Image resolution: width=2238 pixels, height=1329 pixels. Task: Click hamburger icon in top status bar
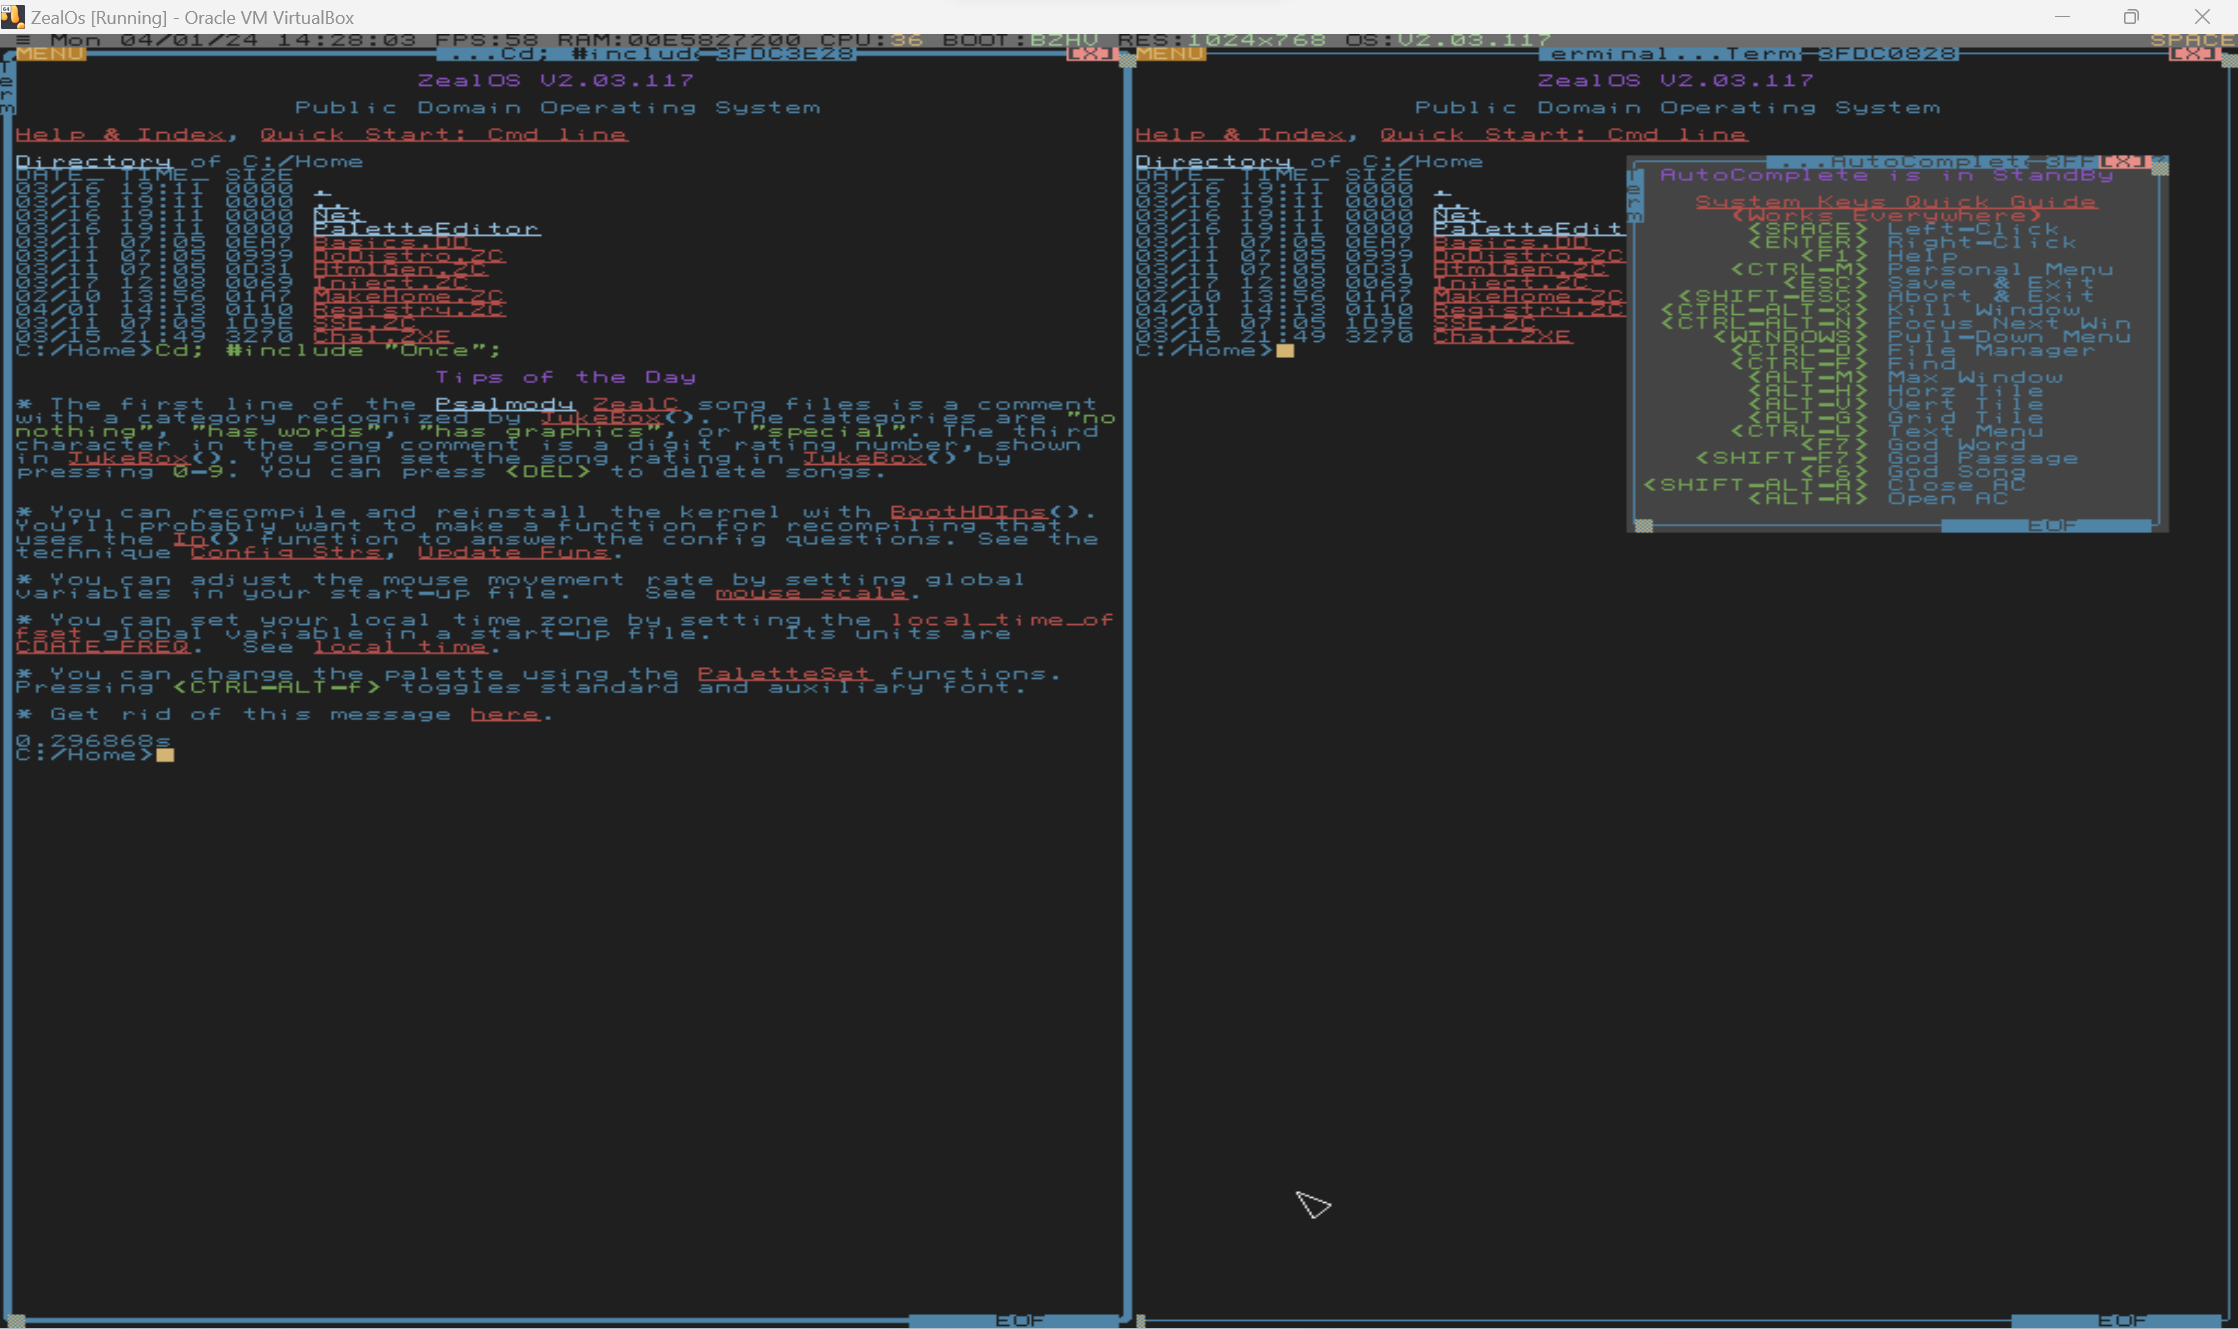pos(22,40)
